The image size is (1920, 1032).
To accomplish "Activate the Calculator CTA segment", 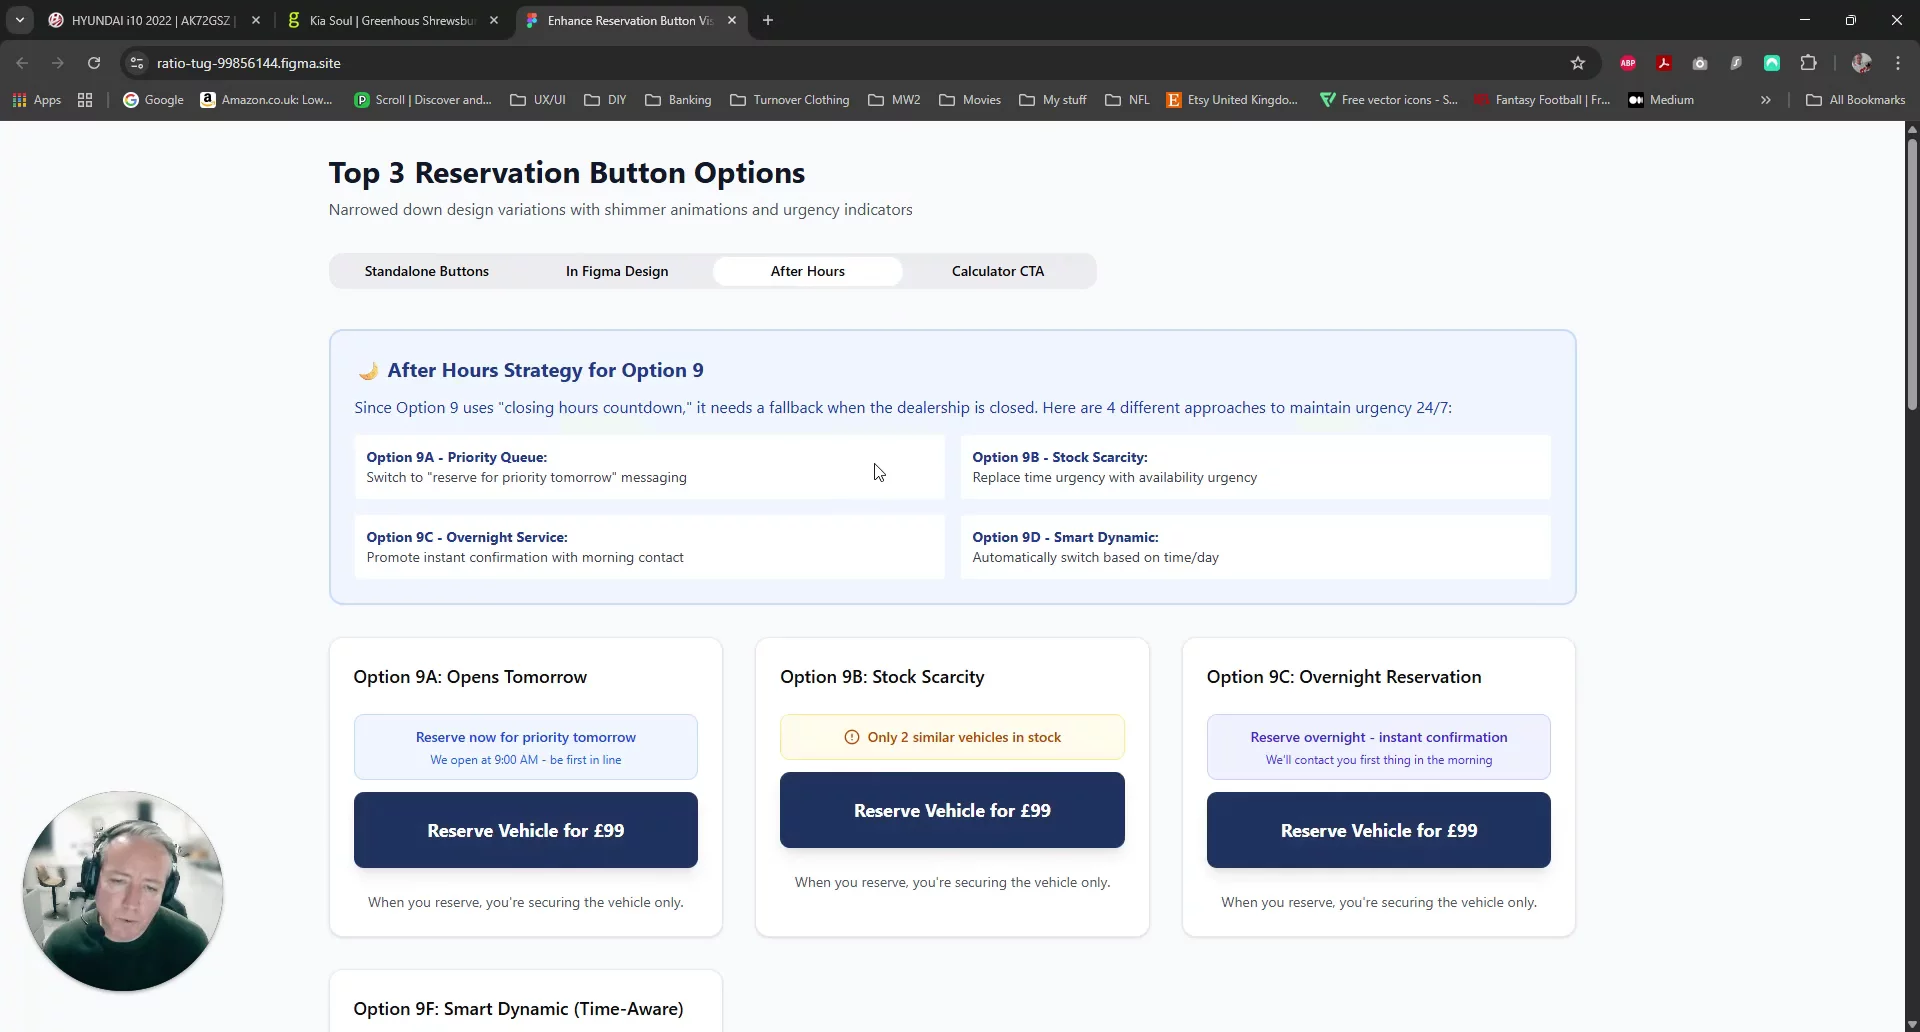I will (996, 271).
